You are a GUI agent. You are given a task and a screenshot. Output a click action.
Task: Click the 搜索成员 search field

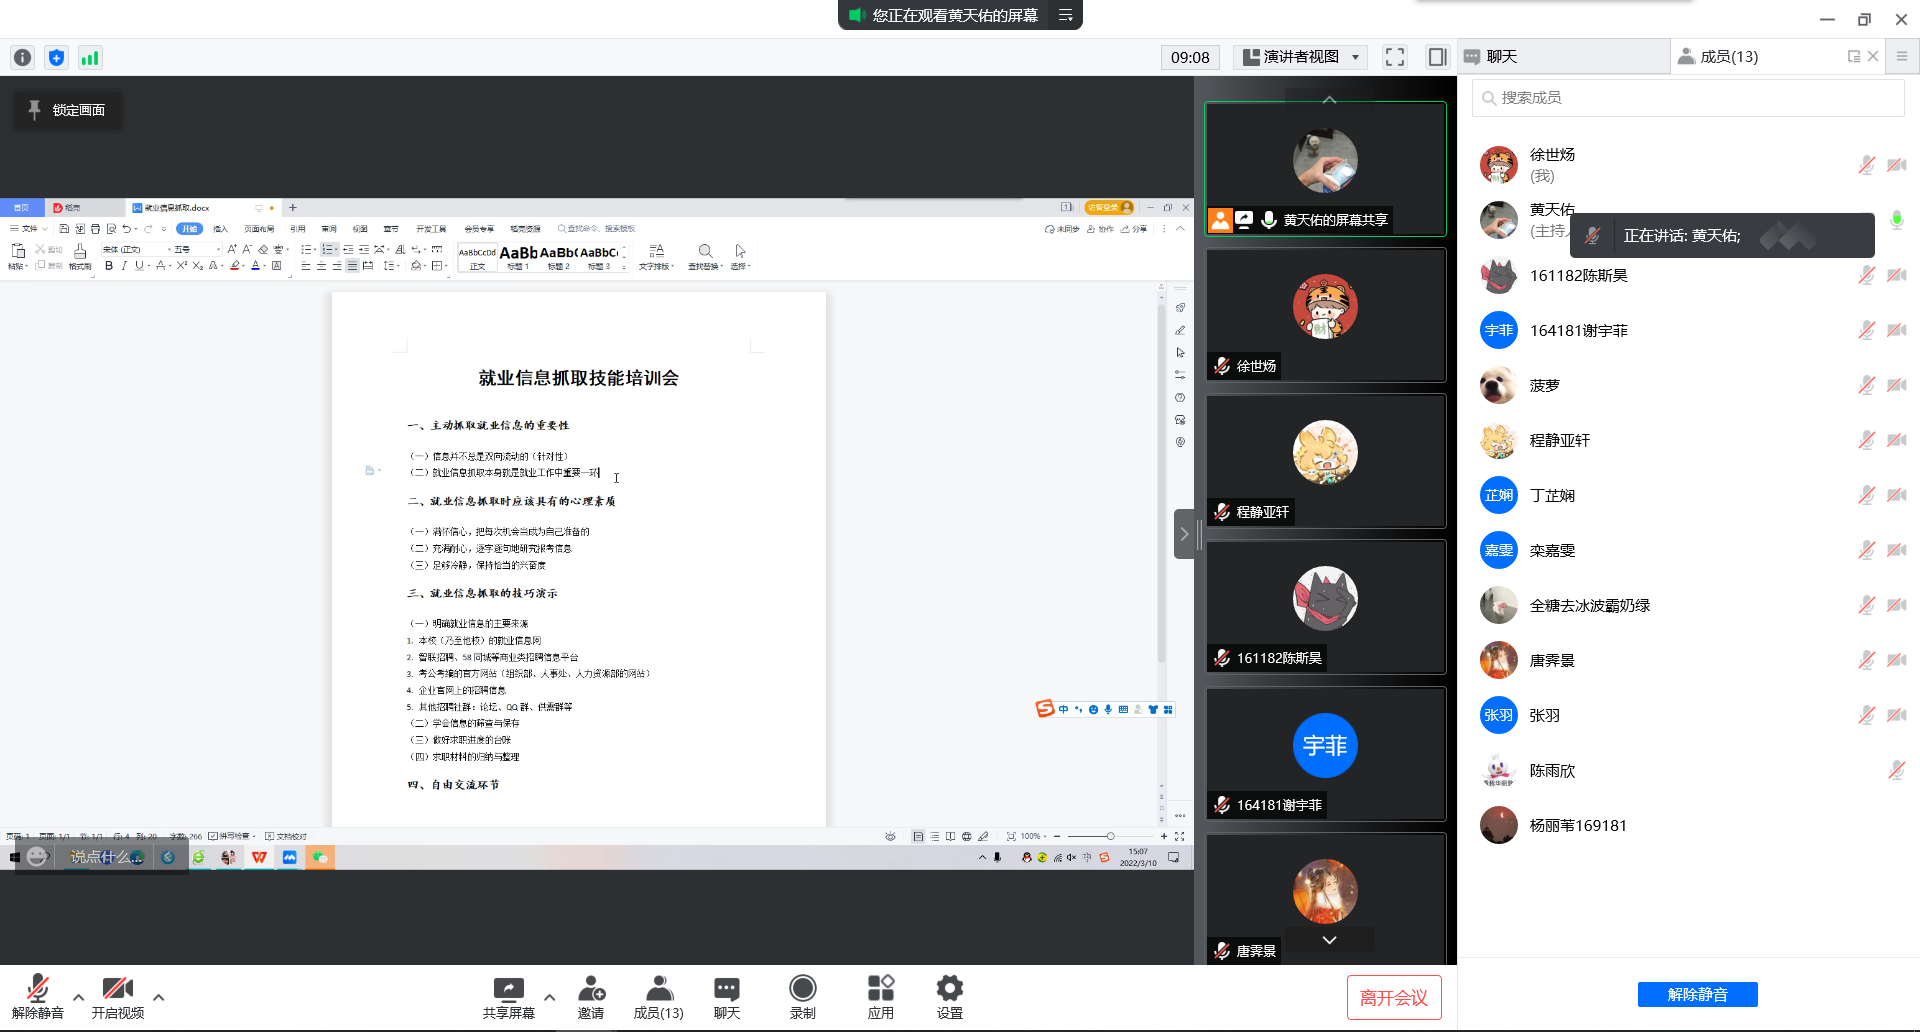click(1688, 98)
